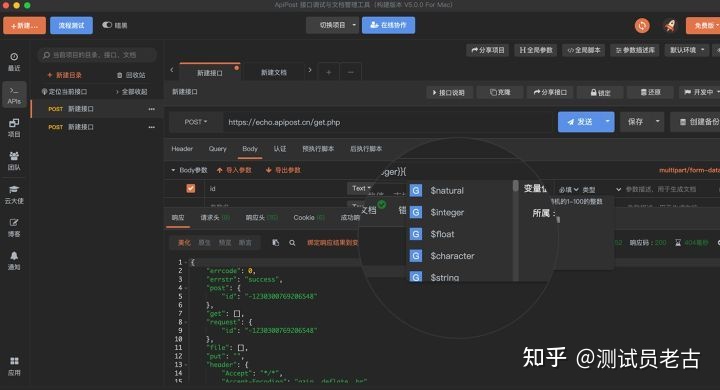Open the 回收站 recycle bin
The image size is (720, 390).
(131, 75)
